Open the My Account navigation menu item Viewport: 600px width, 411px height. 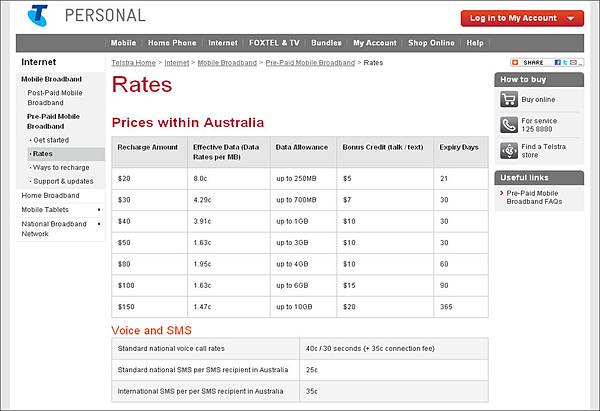click(375, 43)
